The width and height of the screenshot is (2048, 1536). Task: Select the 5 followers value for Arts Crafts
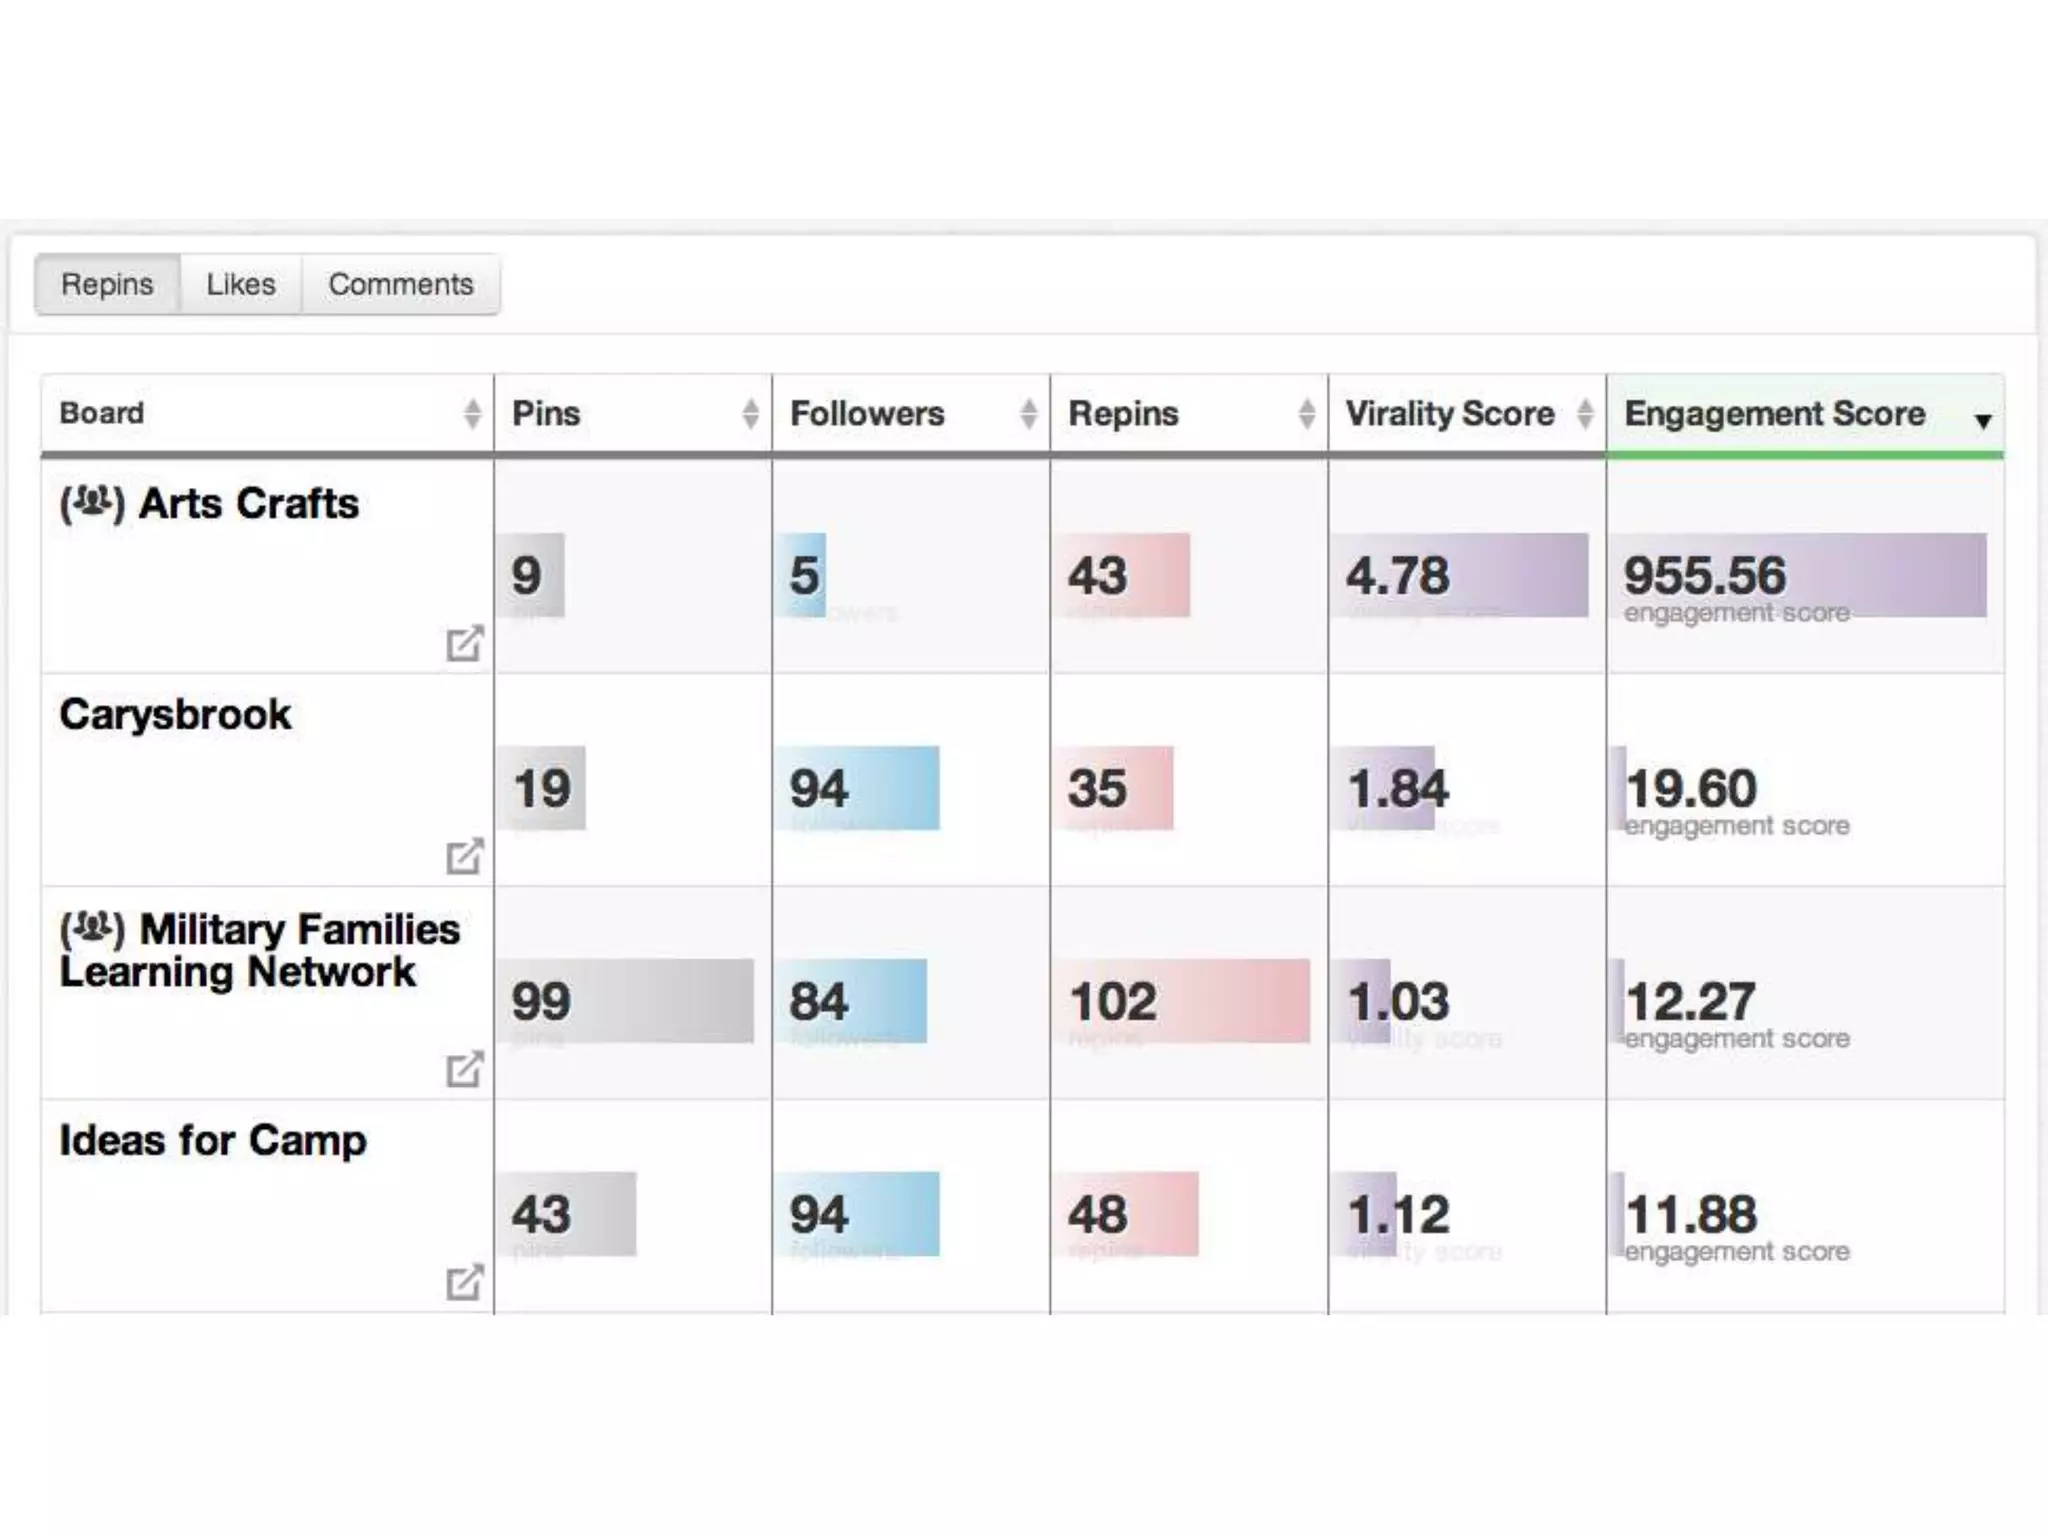[804, 575]
